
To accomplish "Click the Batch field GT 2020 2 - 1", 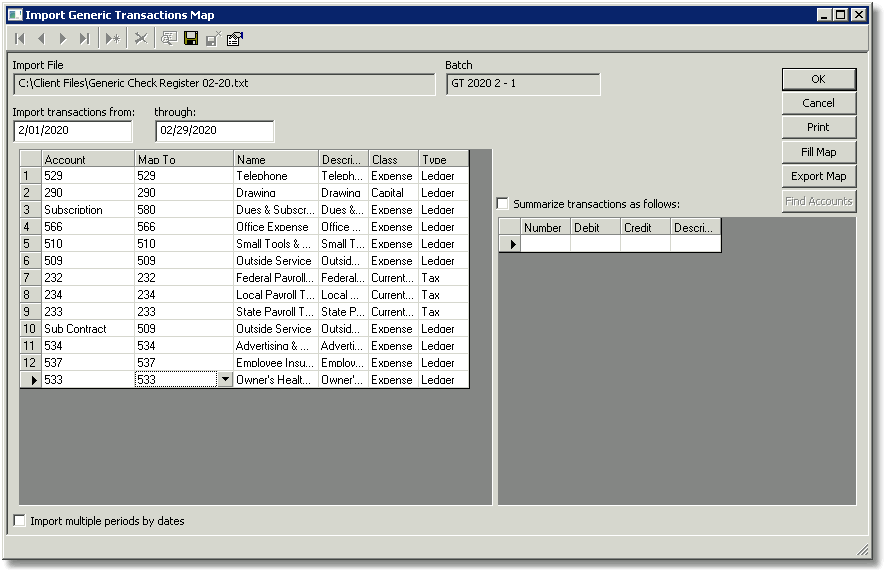I will tap(523, 84).
